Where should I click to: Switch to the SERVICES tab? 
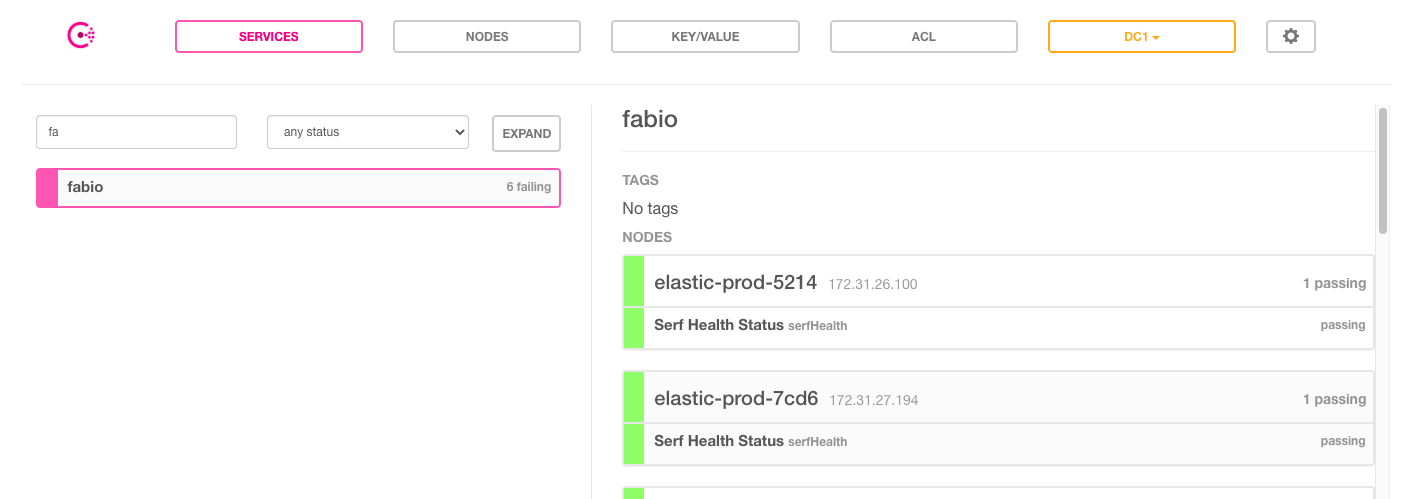268,36
